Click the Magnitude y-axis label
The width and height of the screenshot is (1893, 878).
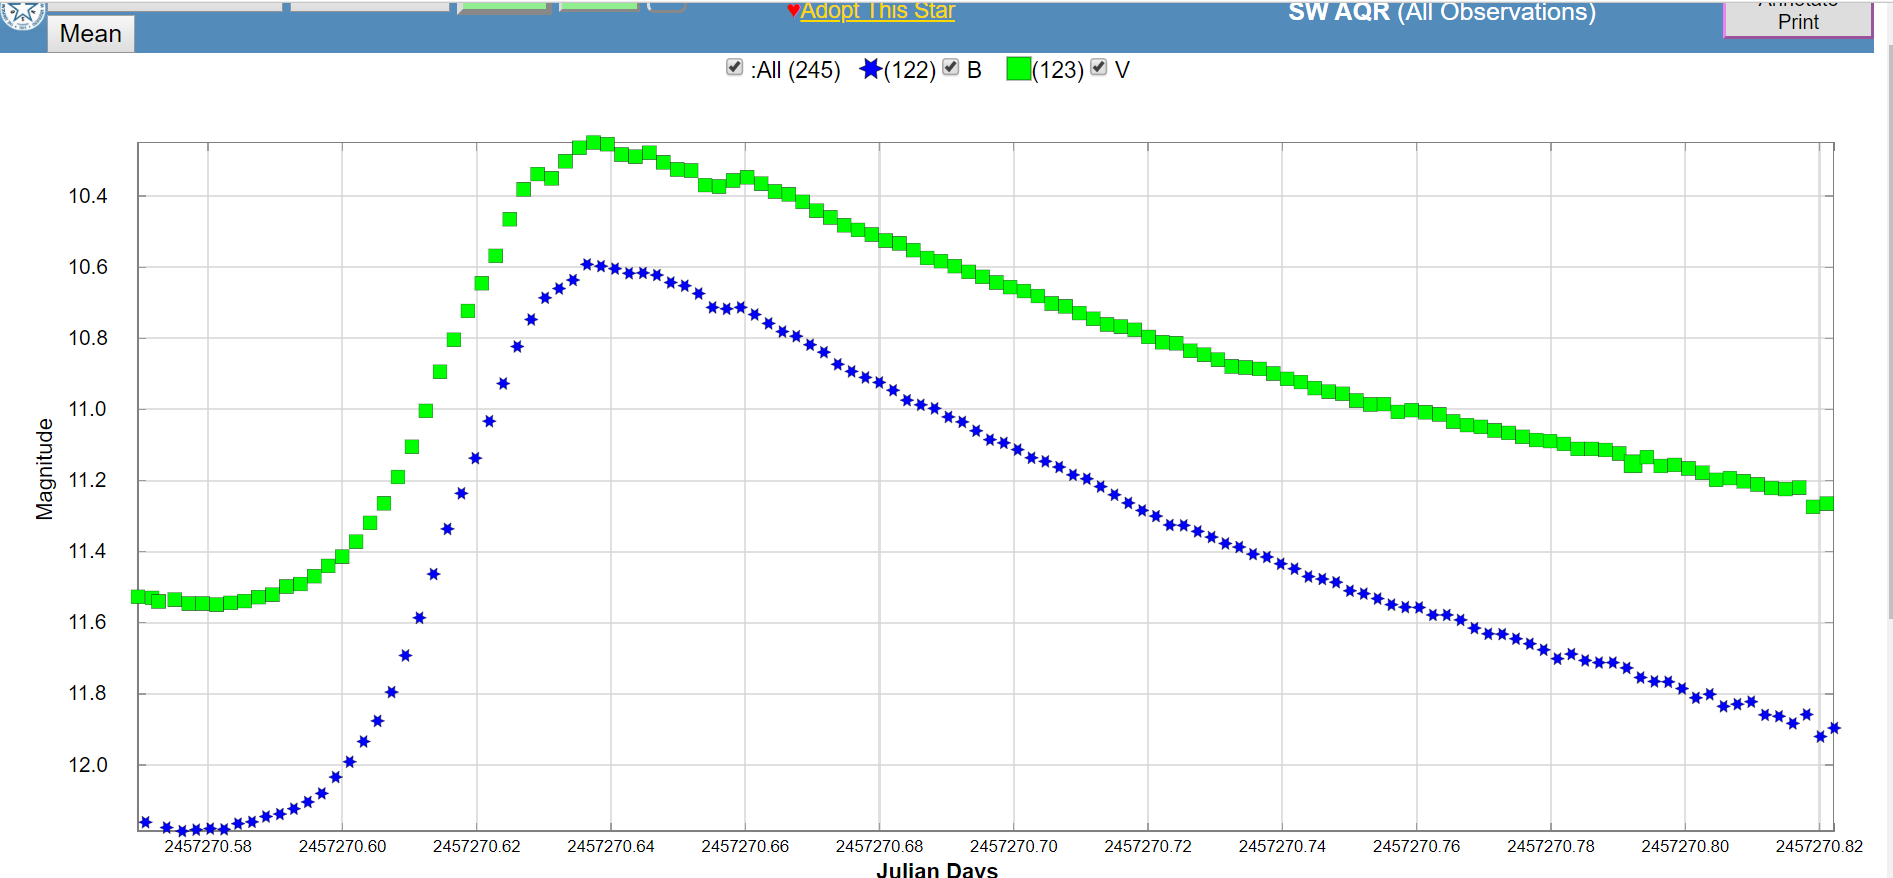[x=45, y=469]
